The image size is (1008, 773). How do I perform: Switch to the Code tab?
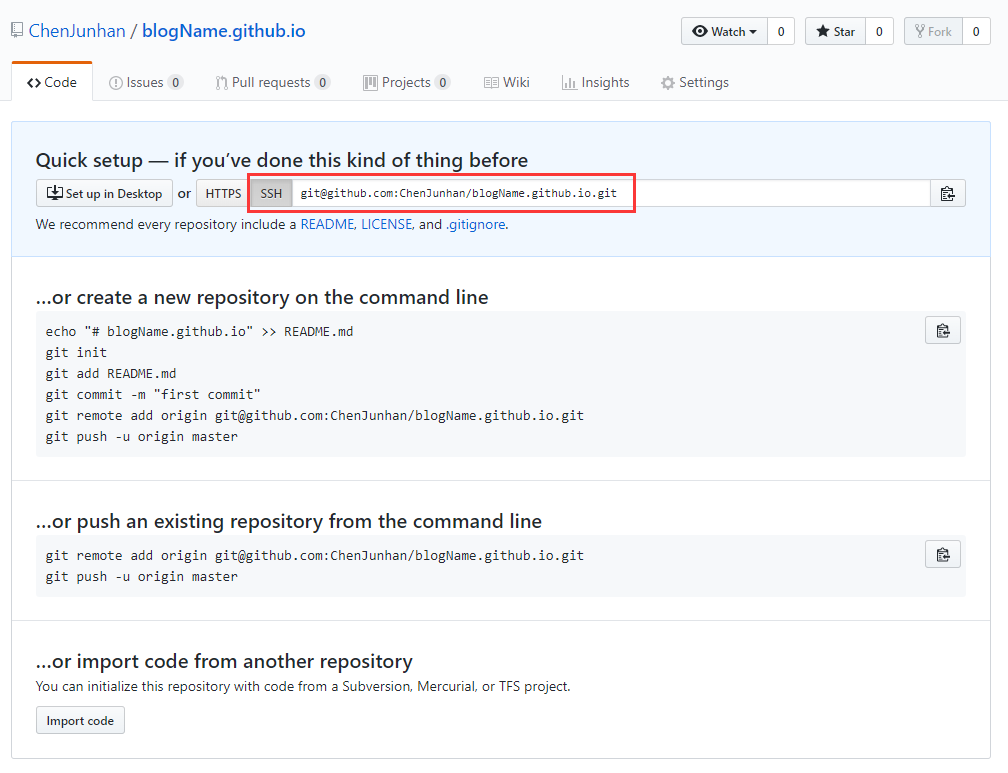pyautogui.click(x=52, y=82)
